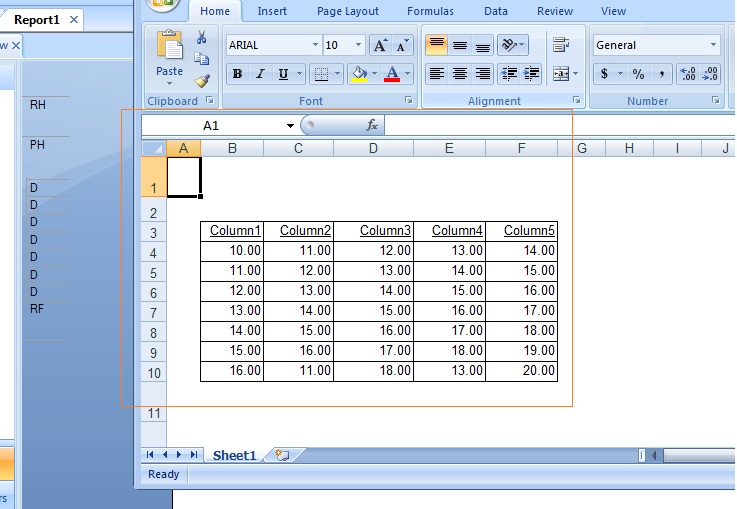Open the General number format dropdown
Screen dimensions: 737x509
click(x=713, y=45)
